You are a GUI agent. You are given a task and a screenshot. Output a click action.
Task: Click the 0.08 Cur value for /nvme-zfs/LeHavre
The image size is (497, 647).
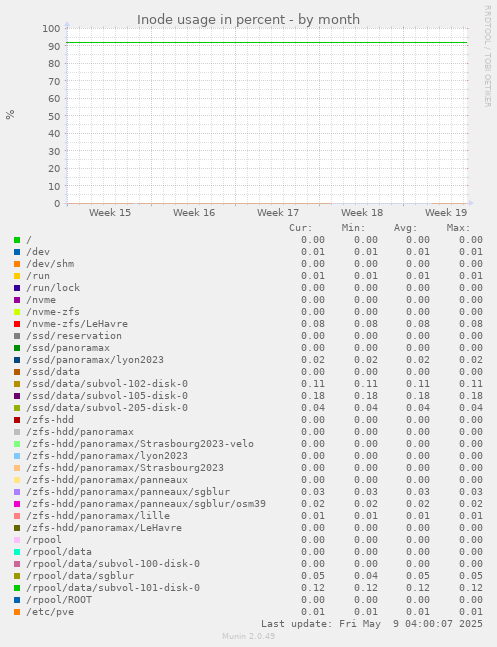313,324
